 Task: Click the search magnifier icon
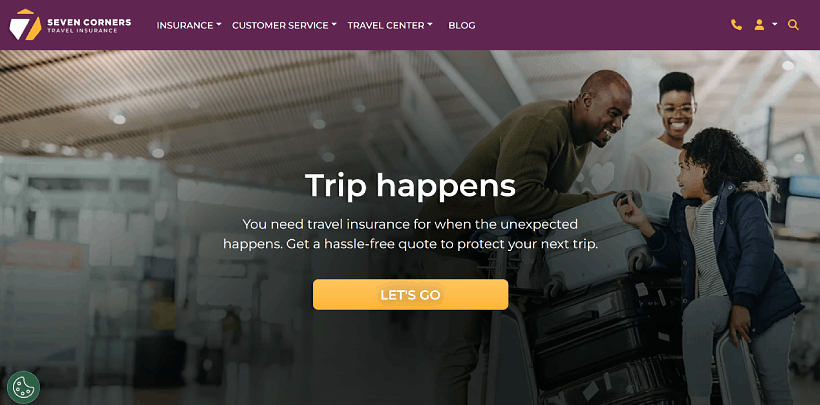[x=793, y=25]
